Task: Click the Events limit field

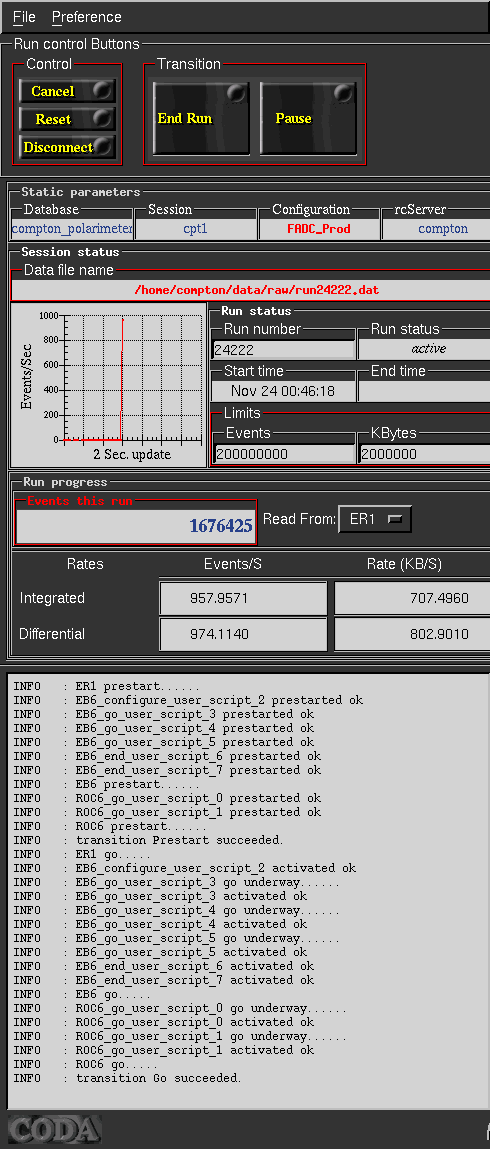Action: pyautogui.click(x=284, y=454)
